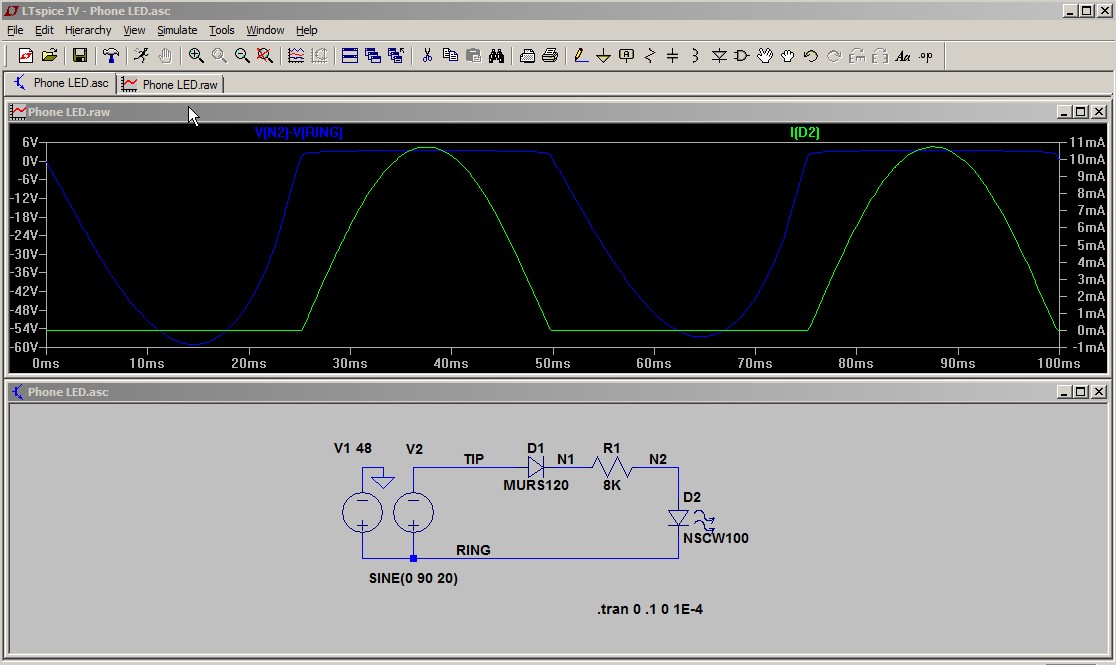Click the V[N2]-V[RING] trace label

(x=299, y=132)
